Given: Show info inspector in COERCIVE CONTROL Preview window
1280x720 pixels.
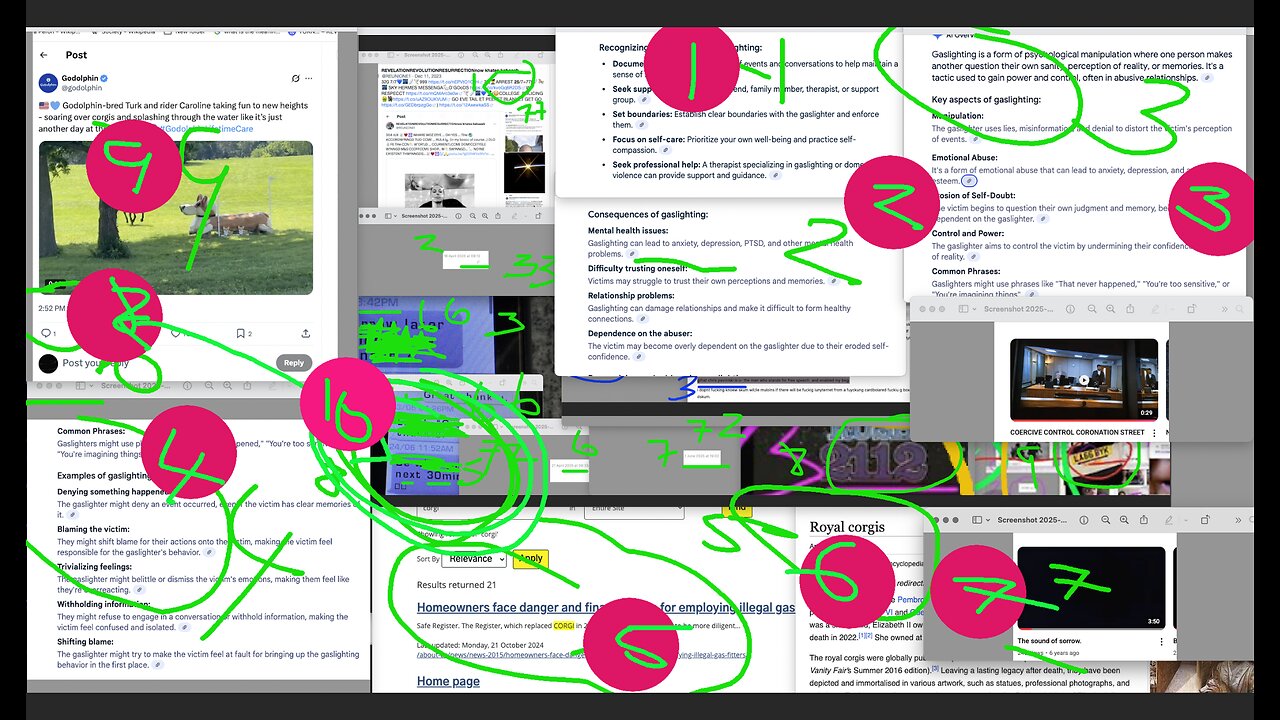Looking at the screenshot, I should [x=1070, y=309].
